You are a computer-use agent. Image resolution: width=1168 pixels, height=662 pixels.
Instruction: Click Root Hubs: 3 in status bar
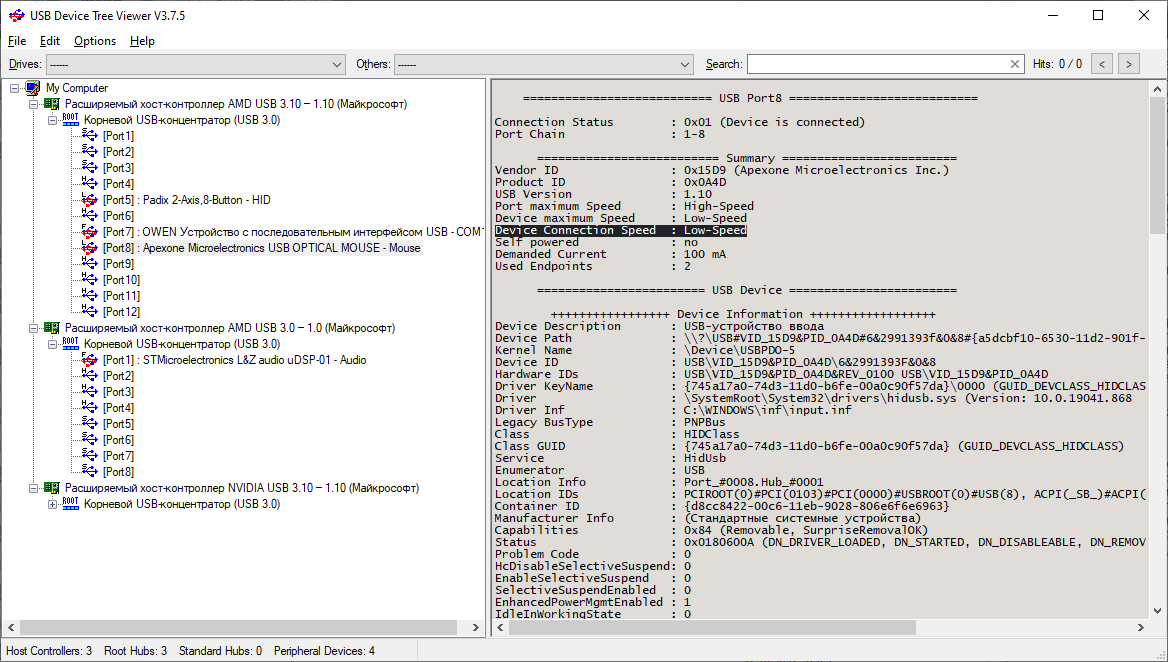pos(136,651)
